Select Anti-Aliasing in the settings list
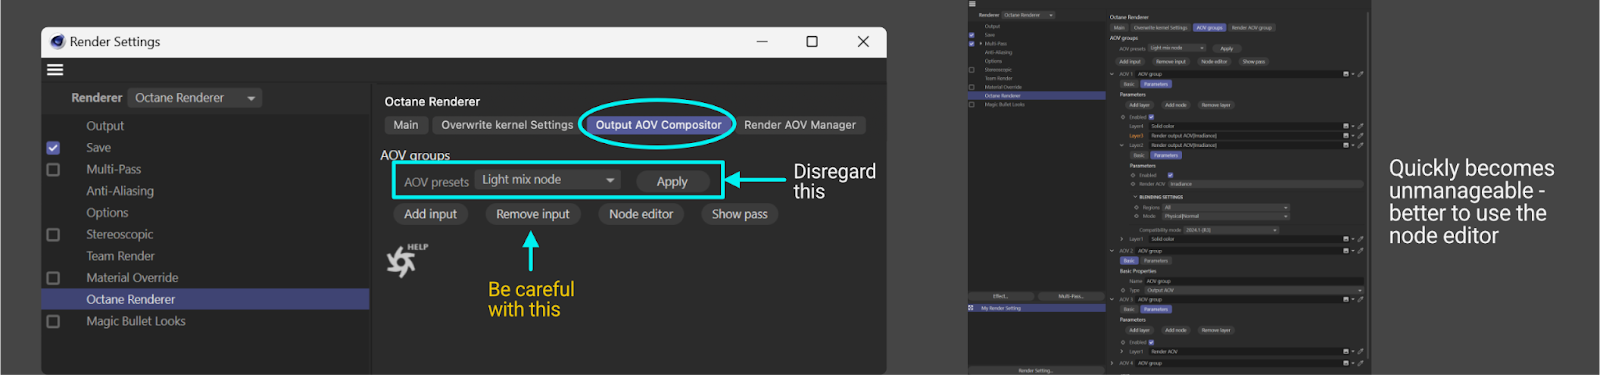The width and height of the screenshot is (1600, 375). click(120, 191)
